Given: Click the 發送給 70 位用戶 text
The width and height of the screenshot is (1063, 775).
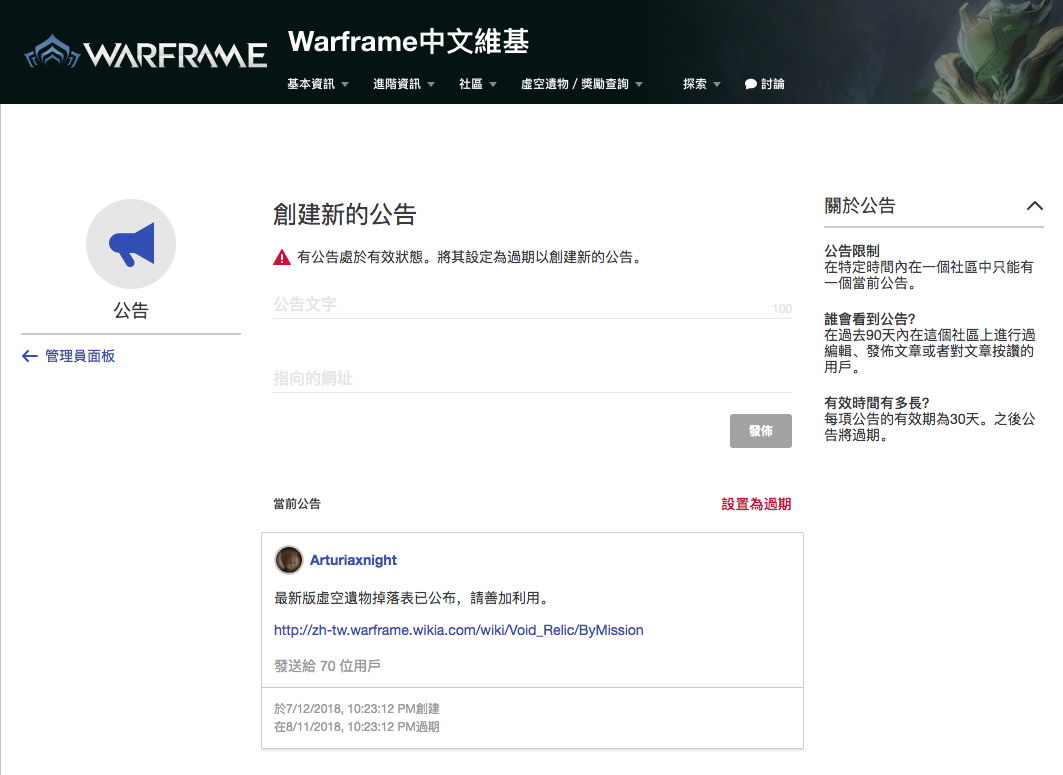Looking at the screenshot, I should click(327, 666).
